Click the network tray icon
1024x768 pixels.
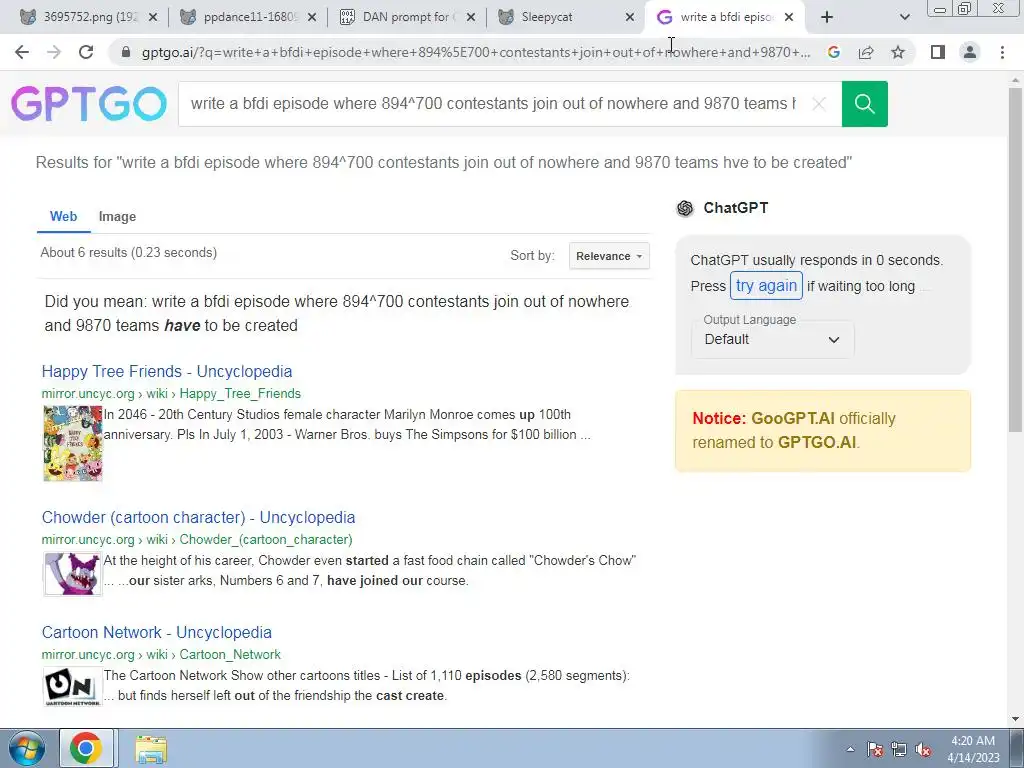899,749
